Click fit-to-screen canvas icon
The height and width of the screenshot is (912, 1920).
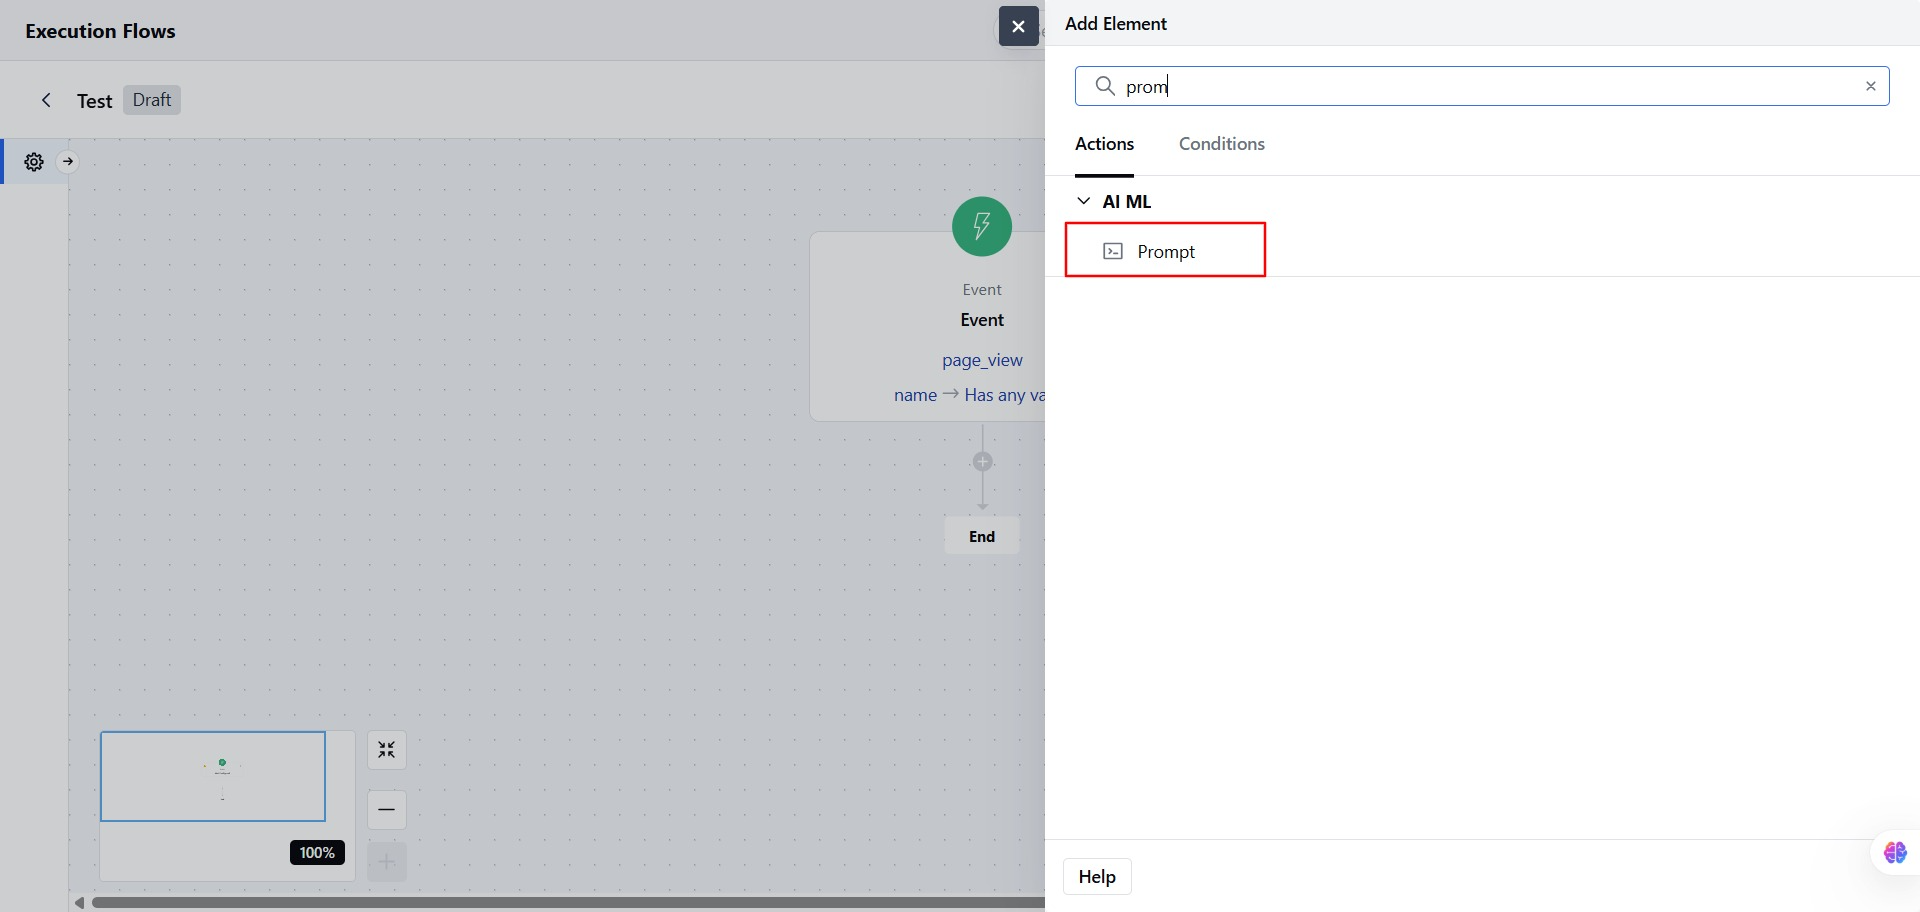[387, 750]
